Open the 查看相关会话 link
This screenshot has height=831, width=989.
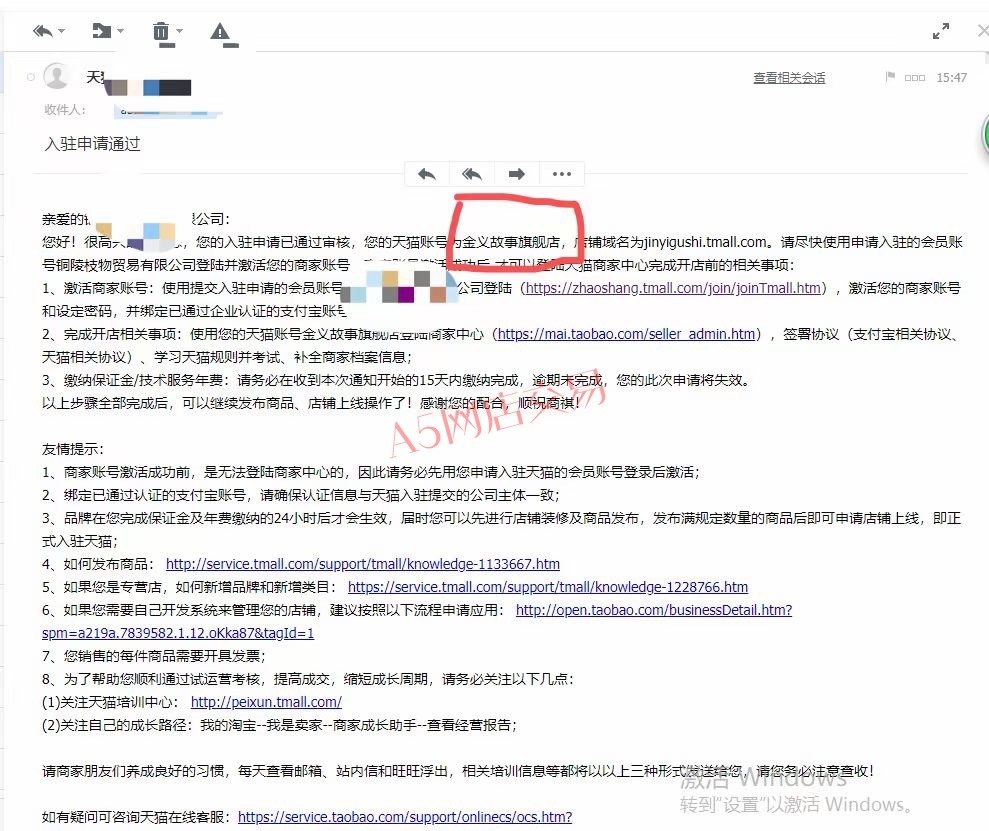789,78
